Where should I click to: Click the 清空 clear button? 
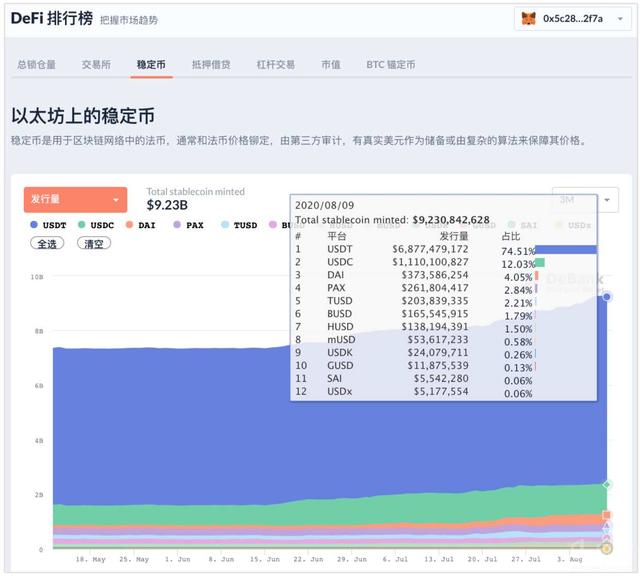click(94, 244)
